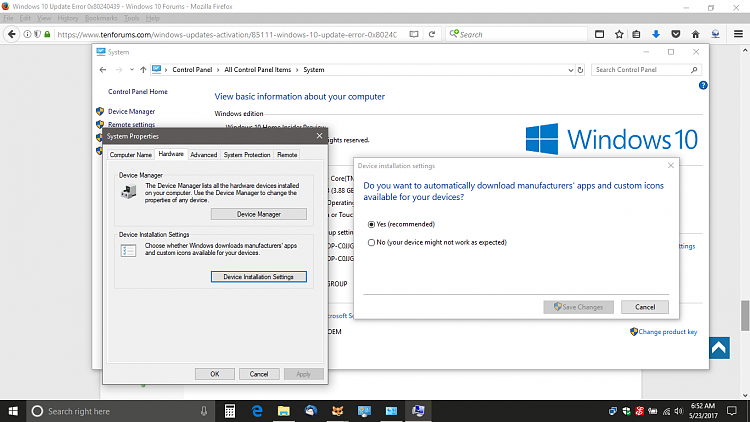This screenshot has width=750, height=422.
Task: Toggle Firefox reader view icon
Action: [x=414, y=34]
